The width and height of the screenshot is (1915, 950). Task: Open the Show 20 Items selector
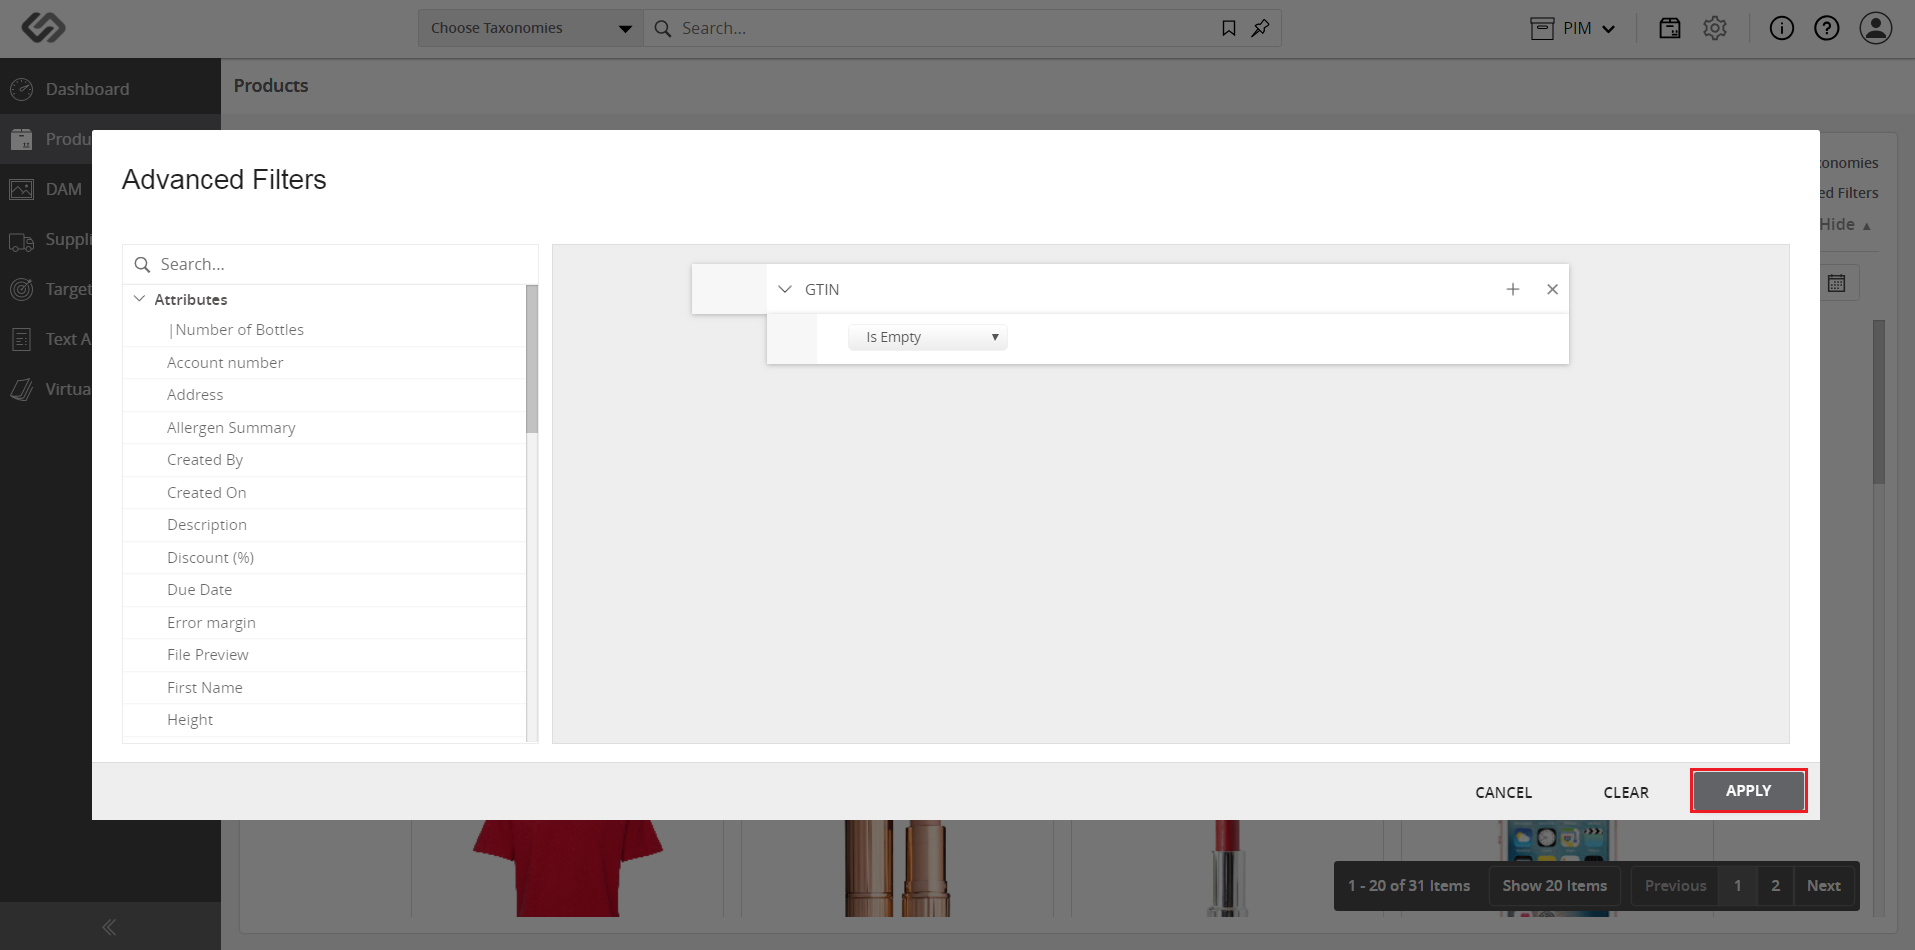click(1554, 886)
